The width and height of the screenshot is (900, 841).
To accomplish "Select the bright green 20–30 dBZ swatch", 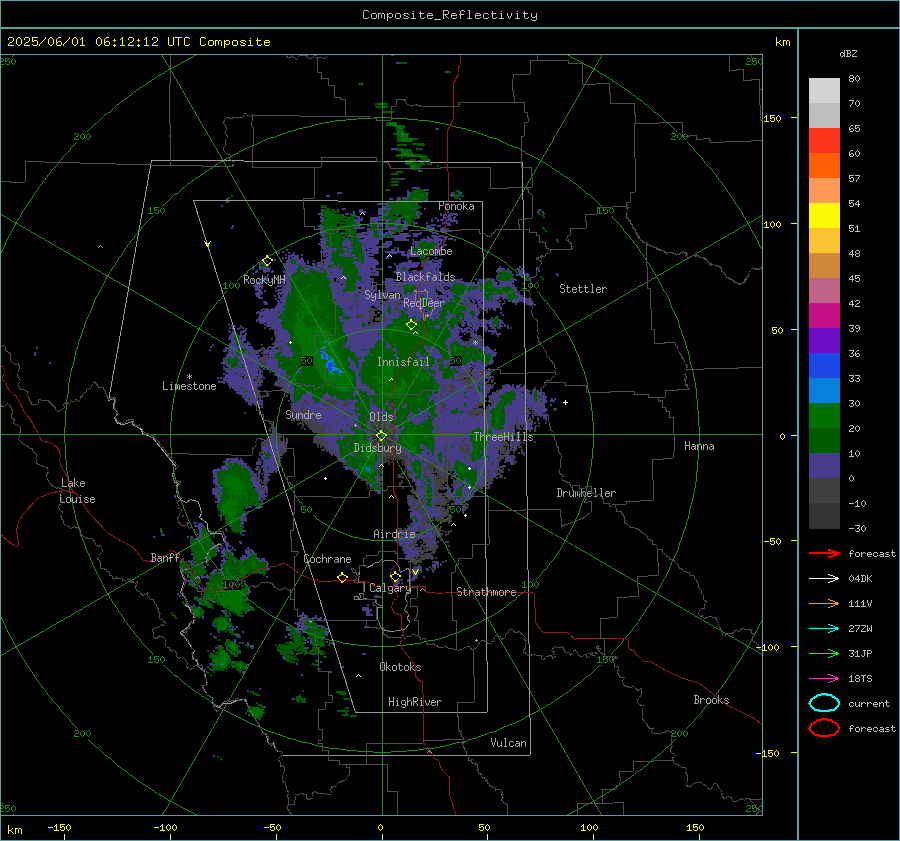I will (x=824, y=415).
